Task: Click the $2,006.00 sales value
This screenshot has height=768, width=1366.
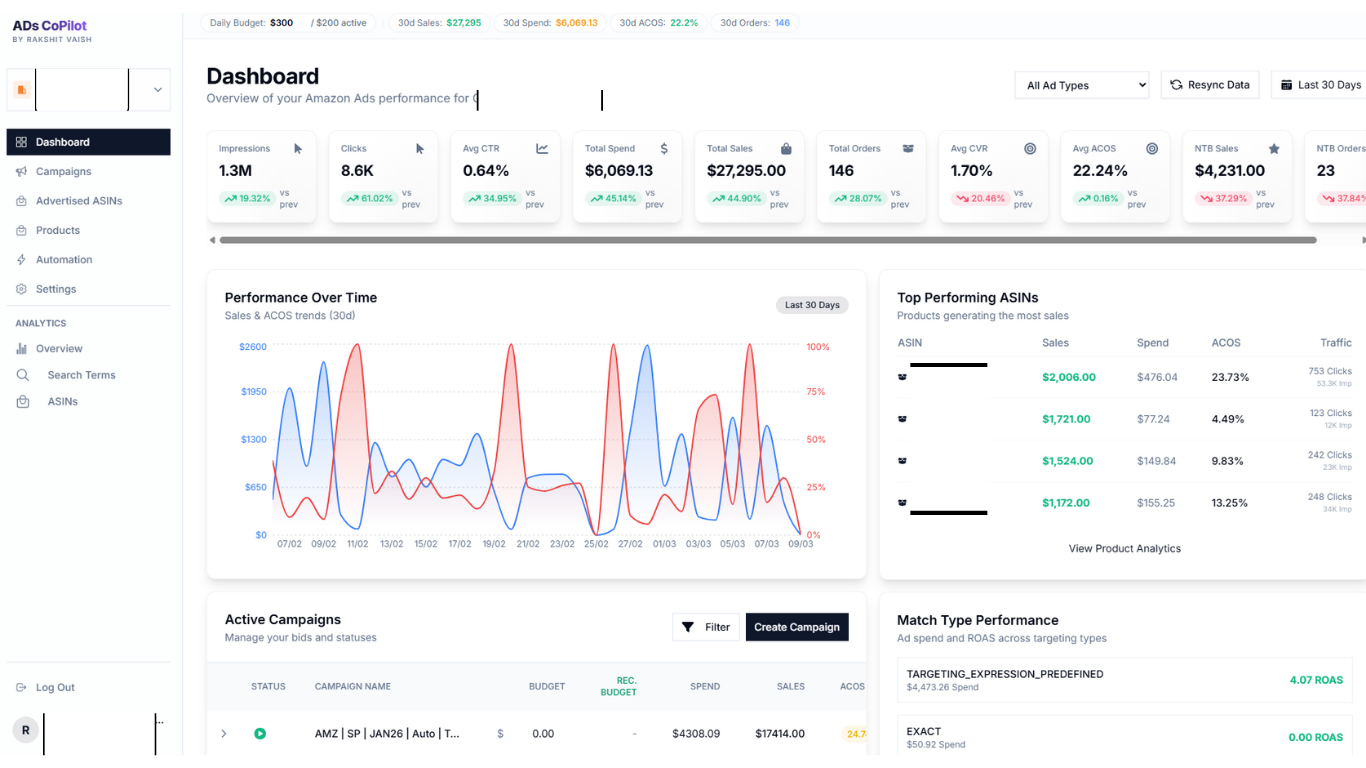Action: (1069, 377)
